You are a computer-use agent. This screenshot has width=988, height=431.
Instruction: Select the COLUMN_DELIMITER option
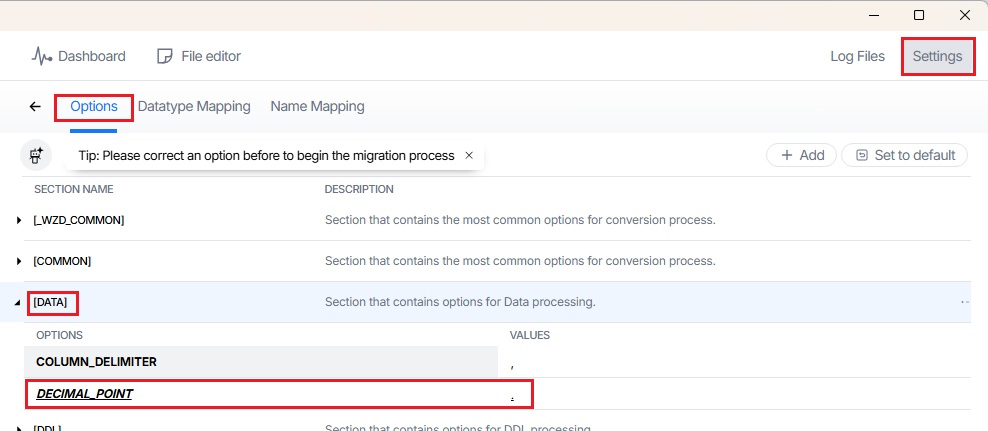(x=96, y=362)
